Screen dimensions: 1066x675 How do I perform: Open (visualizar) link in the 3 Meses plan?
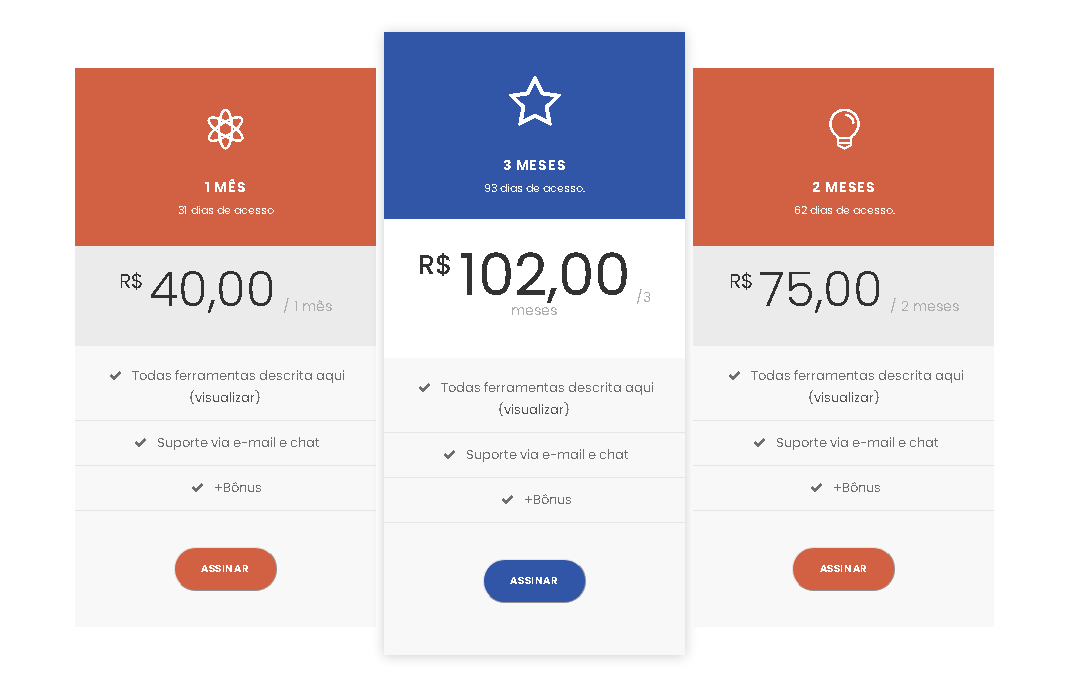tap(534, 409)
